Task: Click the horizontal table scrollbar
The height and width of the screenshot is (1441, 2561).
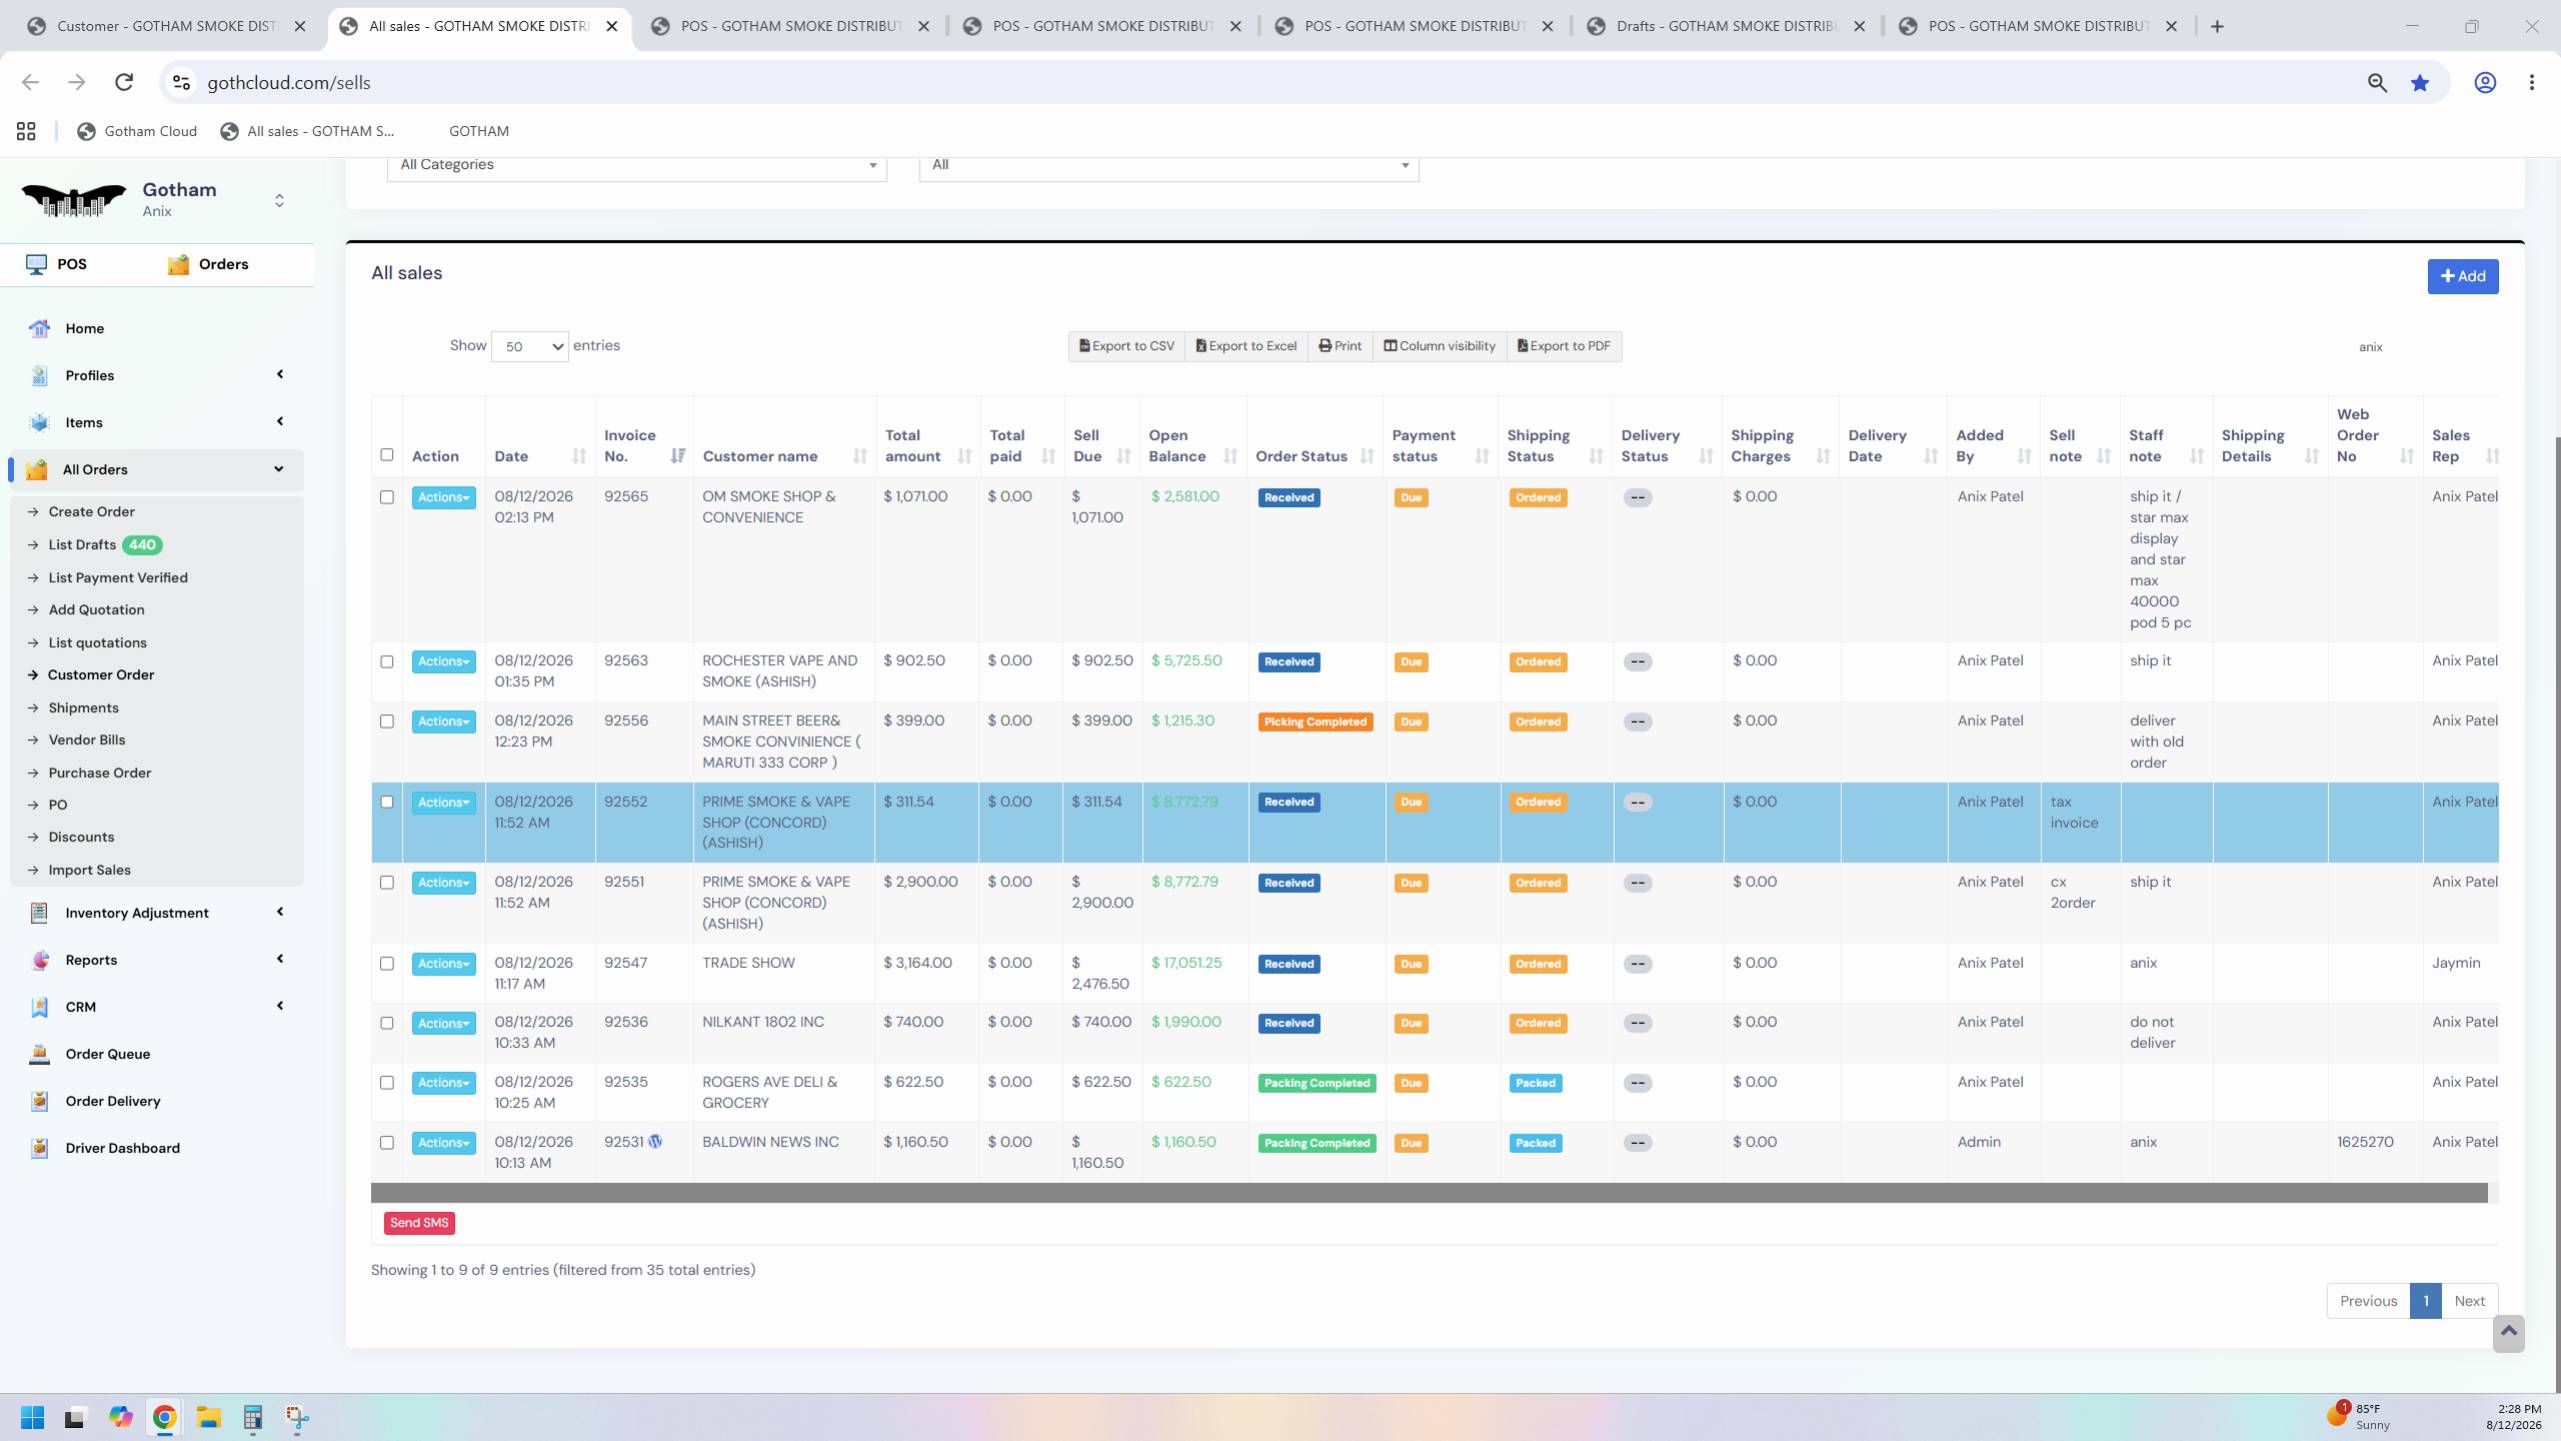Action: pos(1428,1193)
